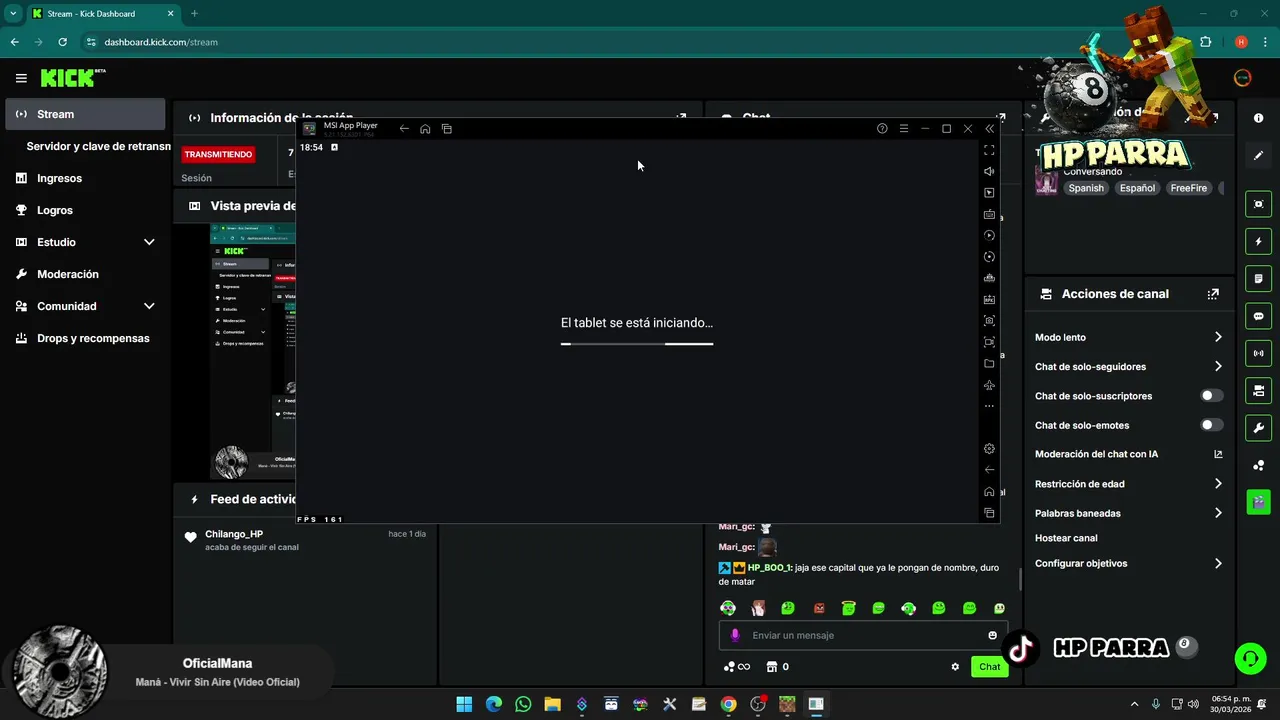Open keyboard controls in MSI App Player sidebar
Viewport: 1280px width, 720px height.
(x=989, y=214)
